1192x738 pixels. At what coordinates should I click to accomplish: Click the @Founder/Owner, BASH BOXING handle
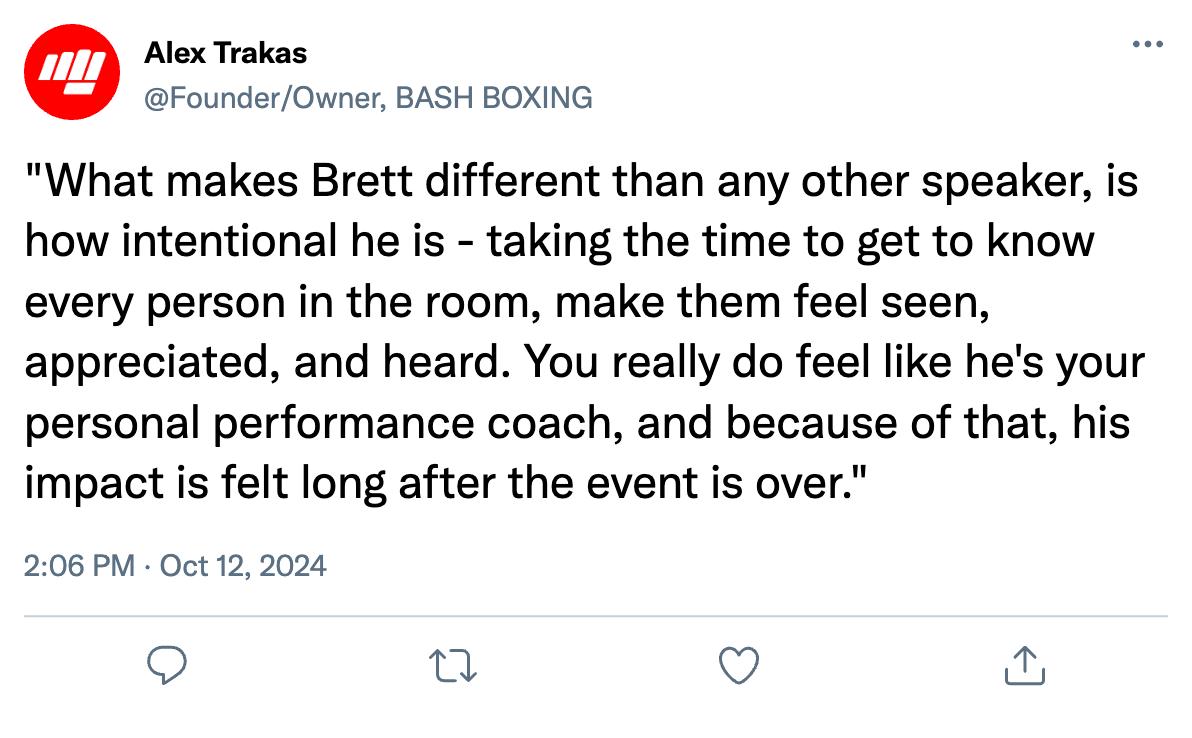[x=368, y=97]
